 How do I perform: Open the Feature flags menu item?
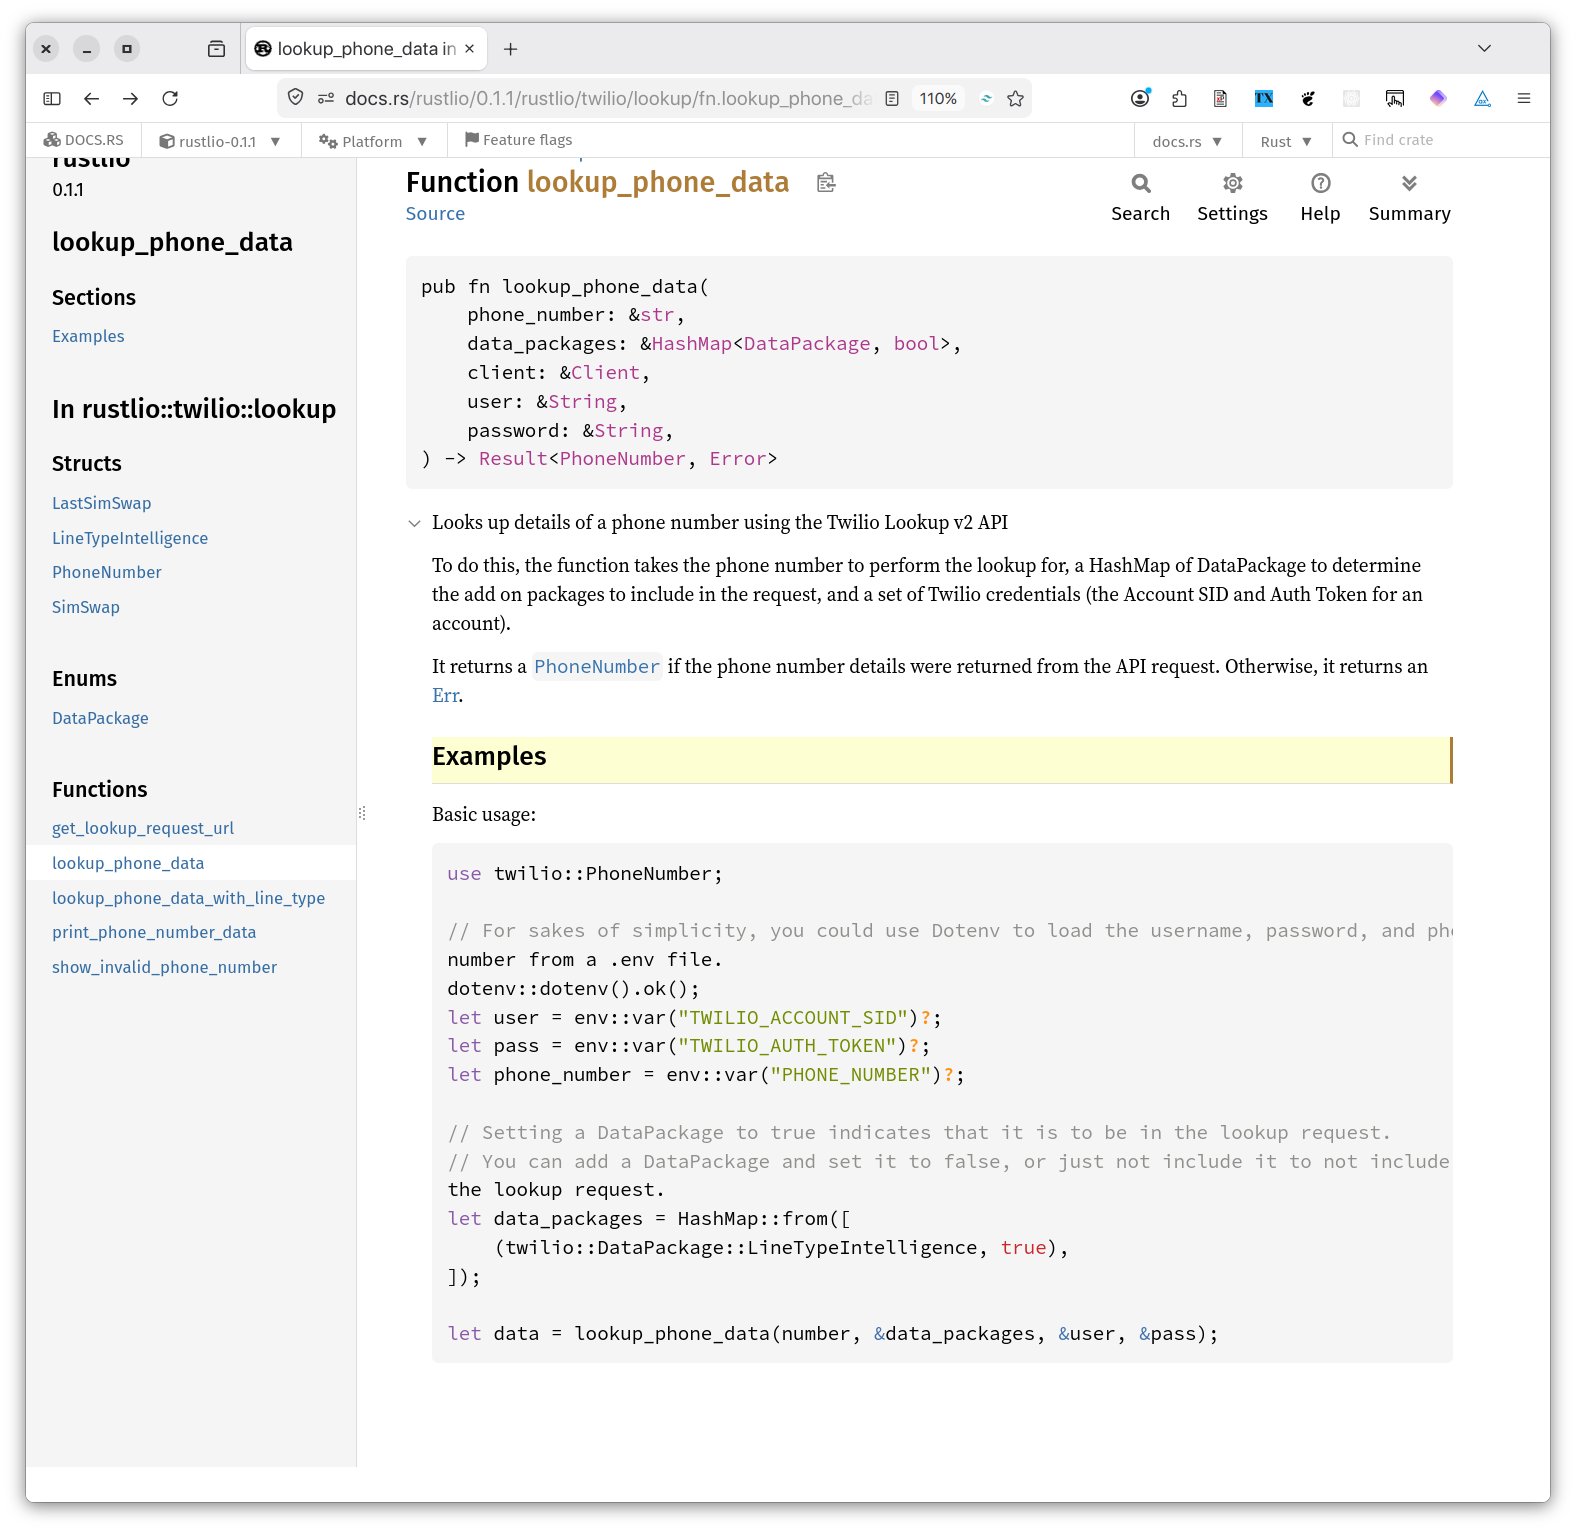[518, 140]
